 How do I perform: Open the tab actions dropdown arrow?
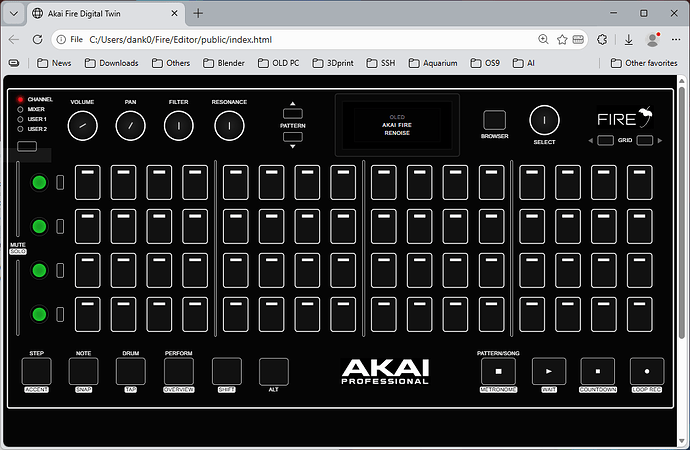14,14
